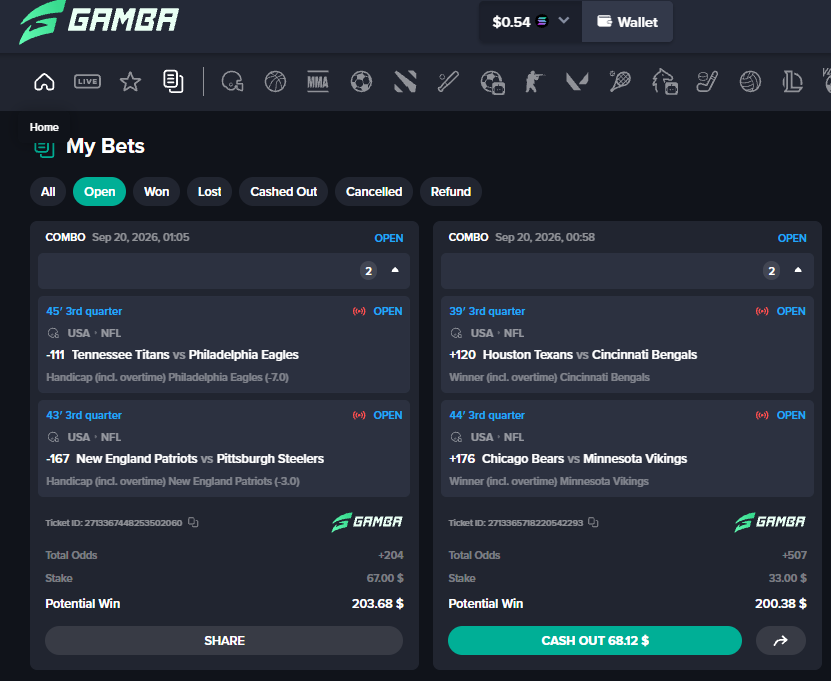
Task: Copy Ticket ID ending 502060
Action: (193, 523)
